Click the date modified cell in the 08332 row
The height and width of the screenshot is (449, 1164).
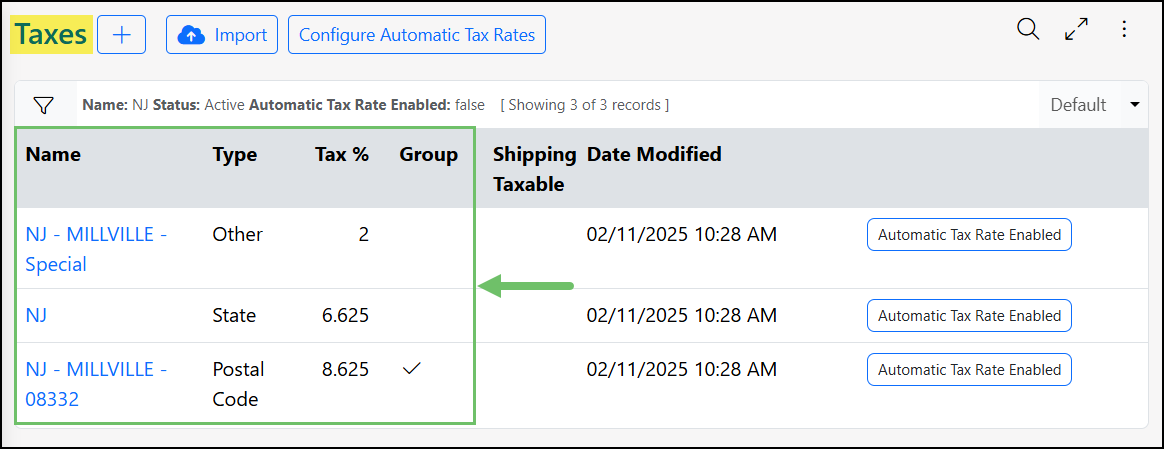681,369
